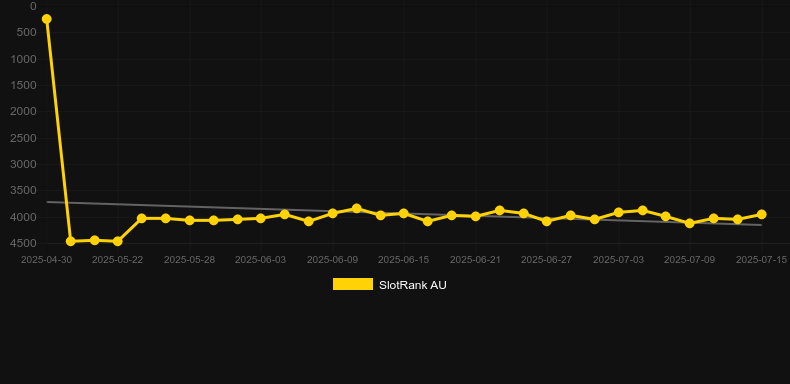This screenshot has height=384, width=790.
Task: Click the 3500 y-axis label
Action: [24, 190]
